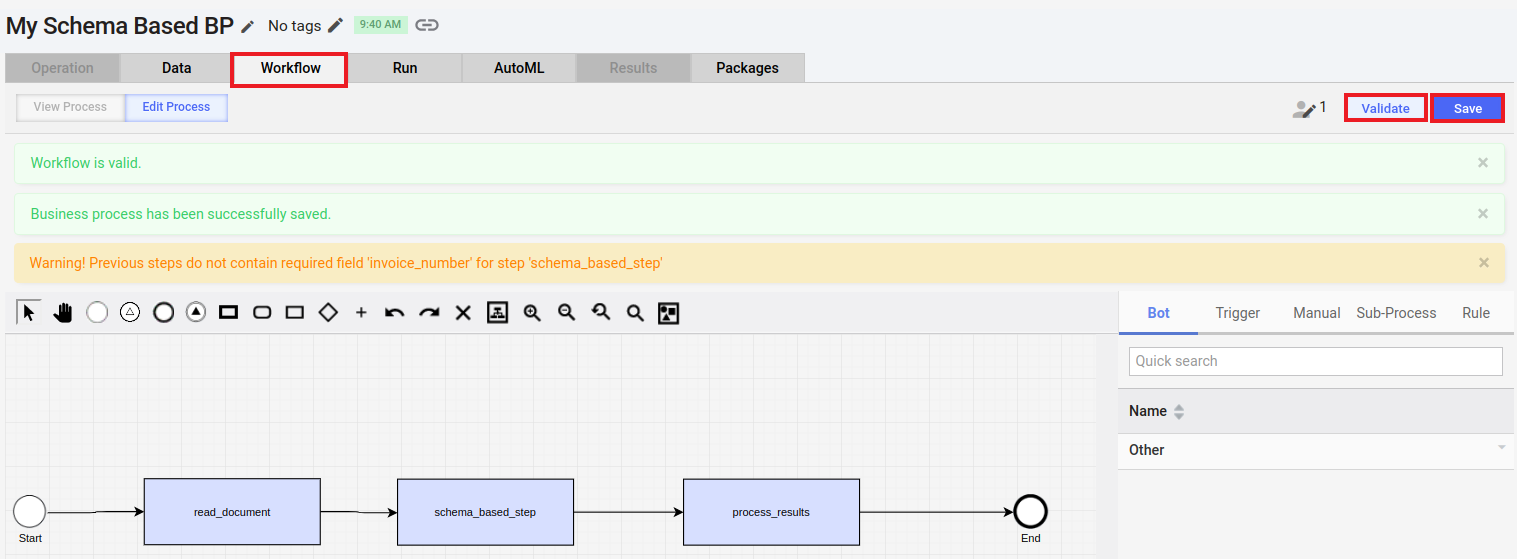Zoom in on the canvas
Screen dimensions: 1517x559
coord(532,313)
